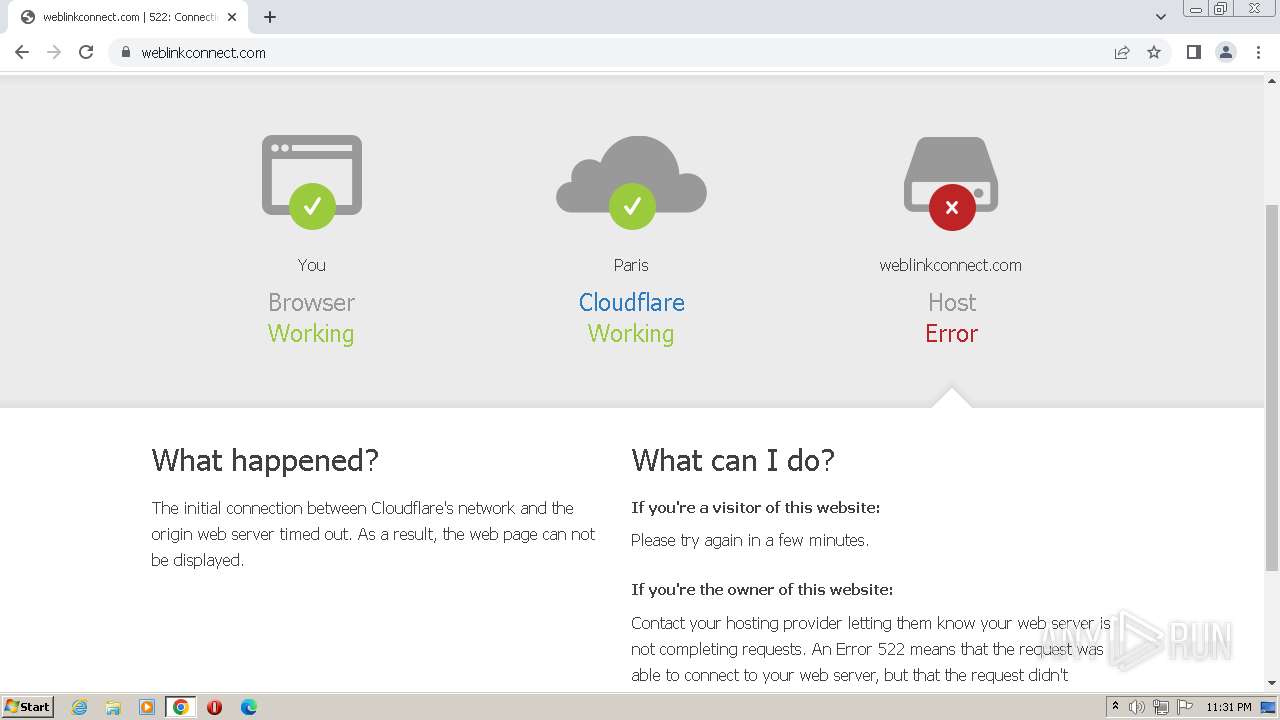Go back to previous page
Screen dimensions: 1280x720
(22, 52)
